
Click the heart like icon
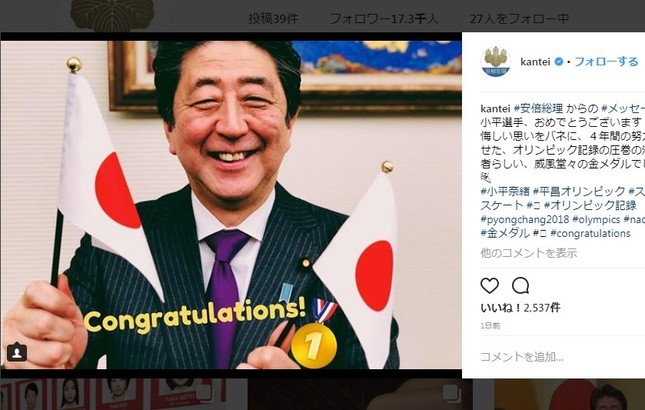click(490, 285)
